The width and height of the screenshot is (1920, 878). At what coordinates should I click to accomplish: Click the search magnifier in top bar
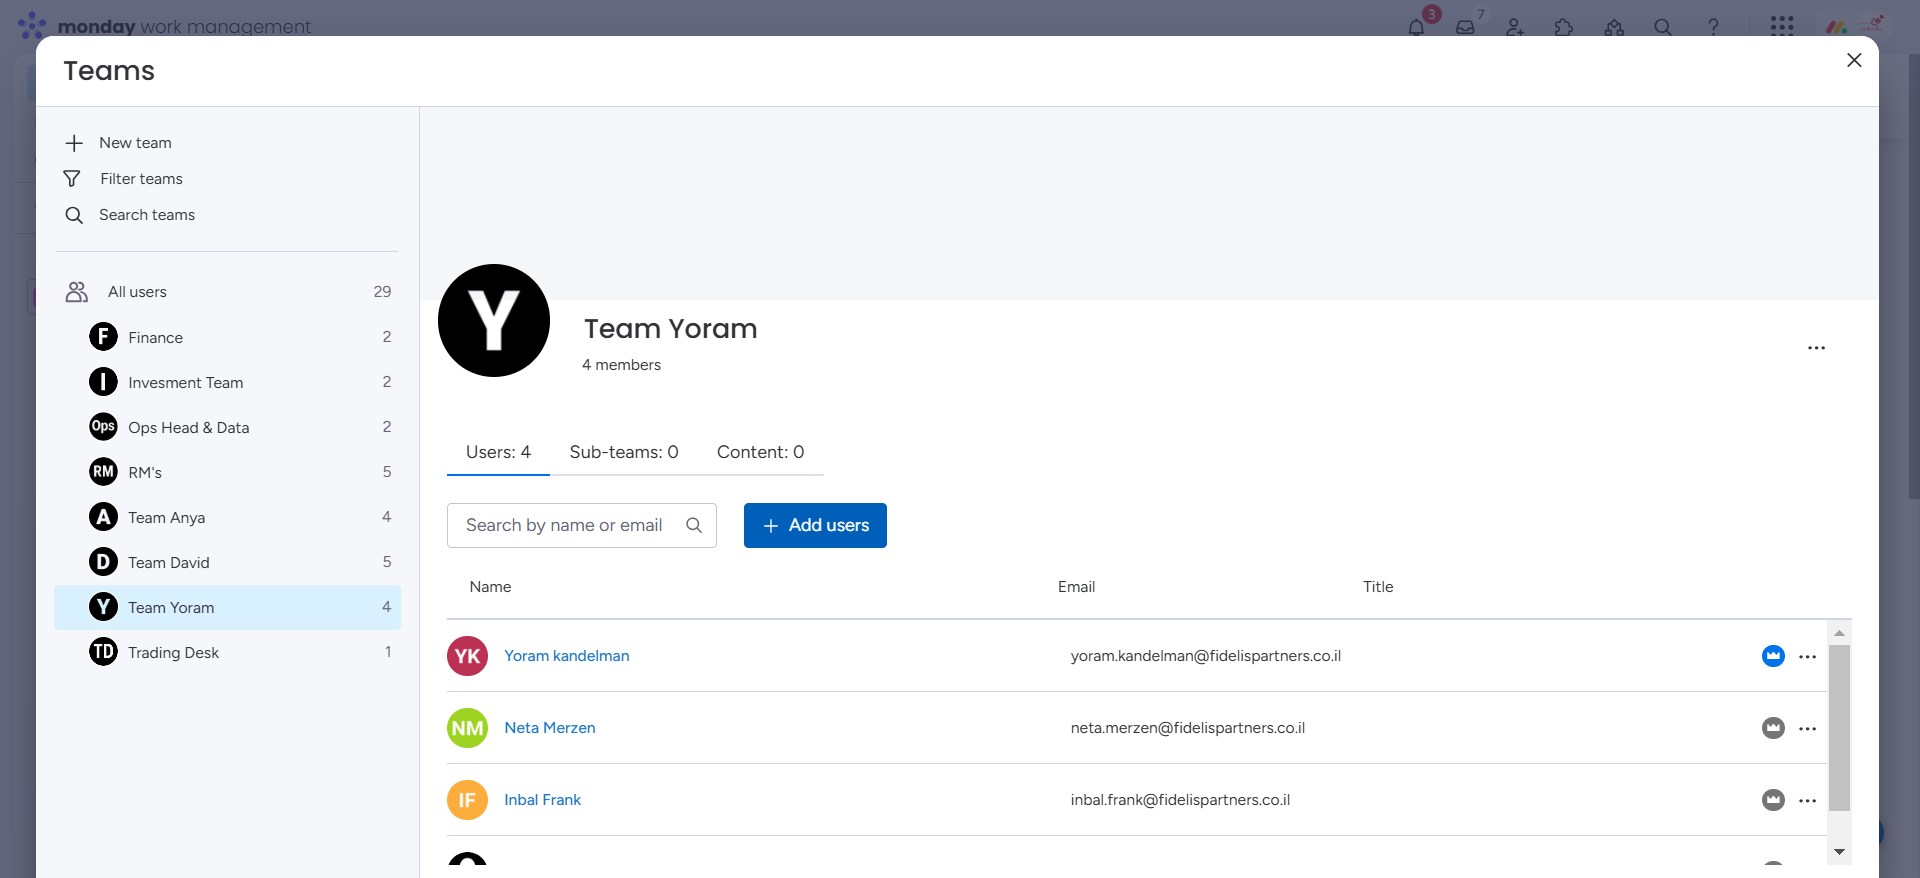tap(1663, 27)
